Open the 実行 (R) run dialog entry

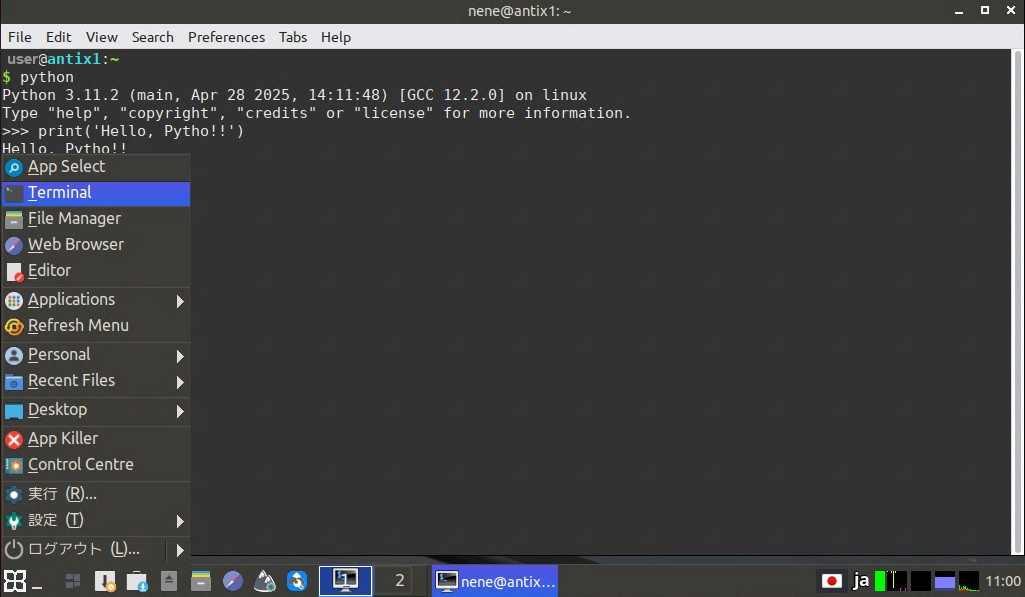coord(62,494)
